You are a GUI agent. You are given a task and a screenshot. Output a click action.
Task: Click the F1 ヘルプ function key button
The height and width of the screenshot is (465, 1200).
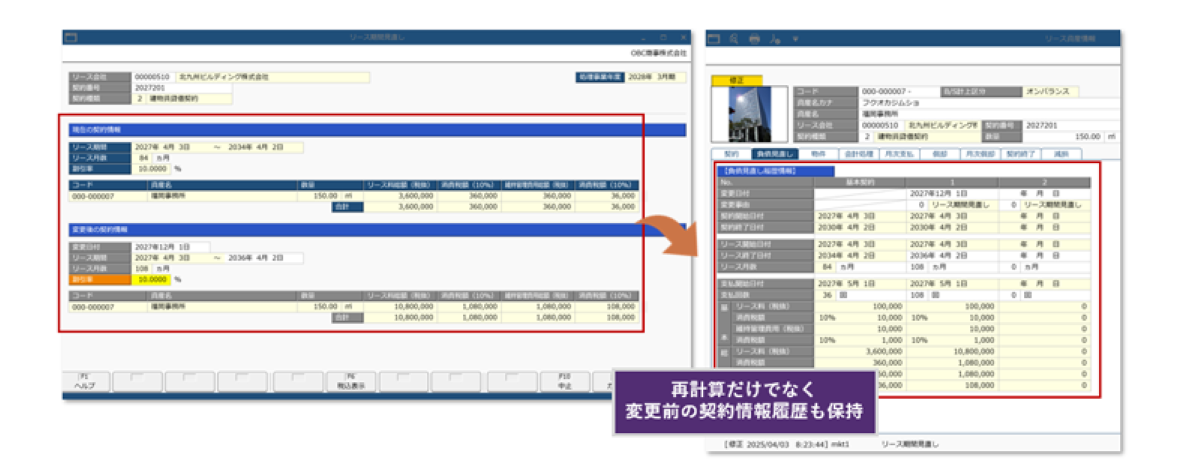pyautogui.click(x=84, y=381)
